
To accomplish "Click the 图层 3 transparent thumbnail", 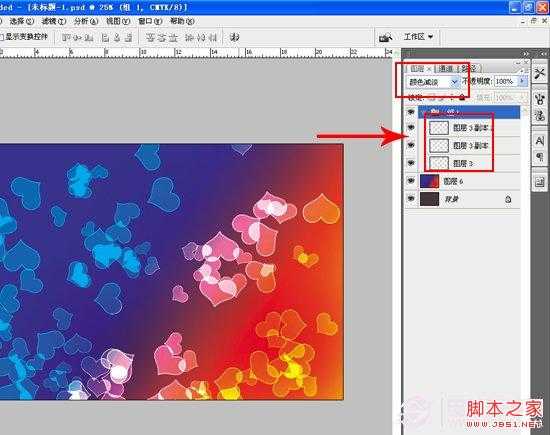I will tap(439, 163).
